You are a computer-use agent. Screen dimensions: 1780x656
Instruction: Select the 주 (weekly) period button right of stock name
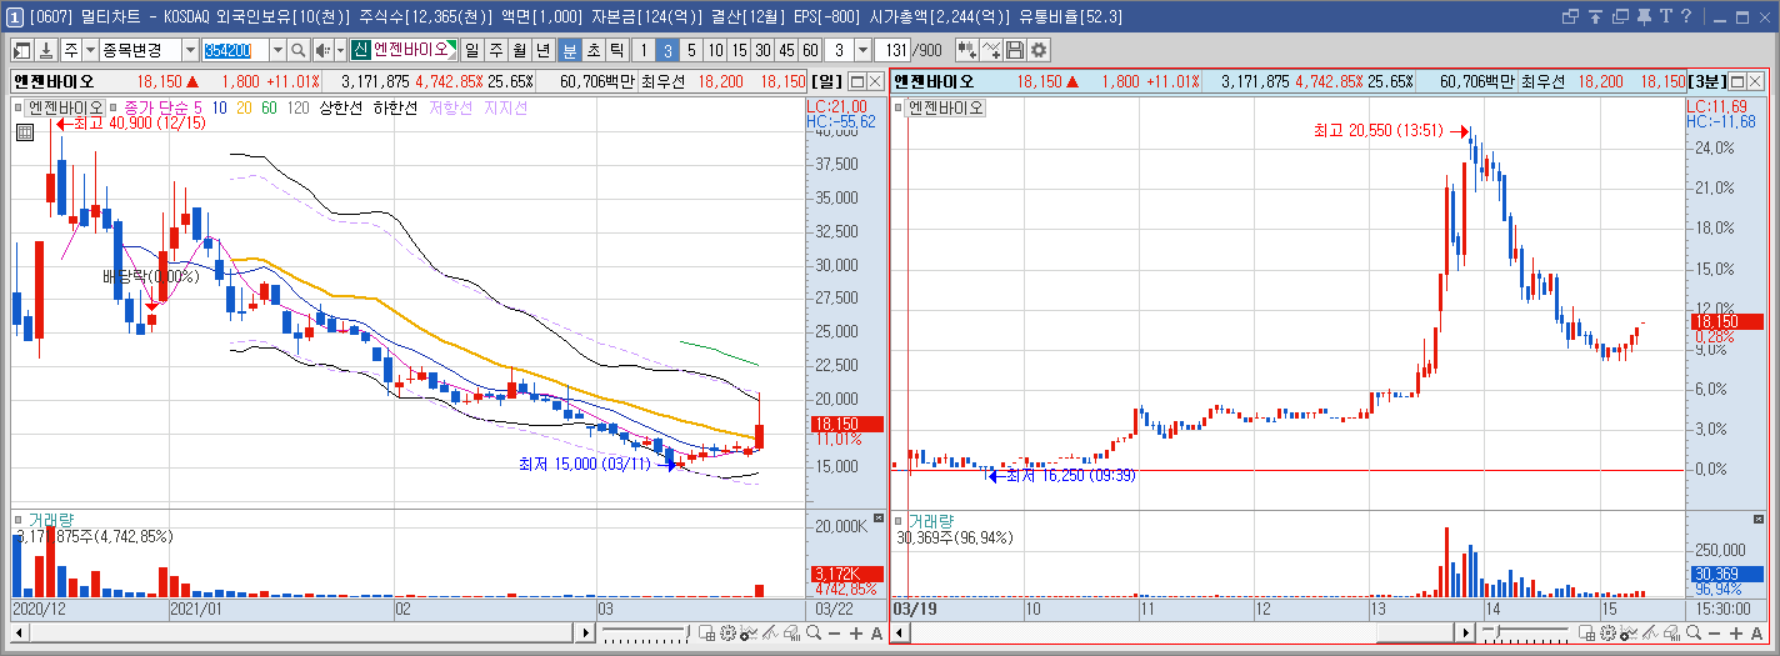pyautogui.click(x=496, y=50)
